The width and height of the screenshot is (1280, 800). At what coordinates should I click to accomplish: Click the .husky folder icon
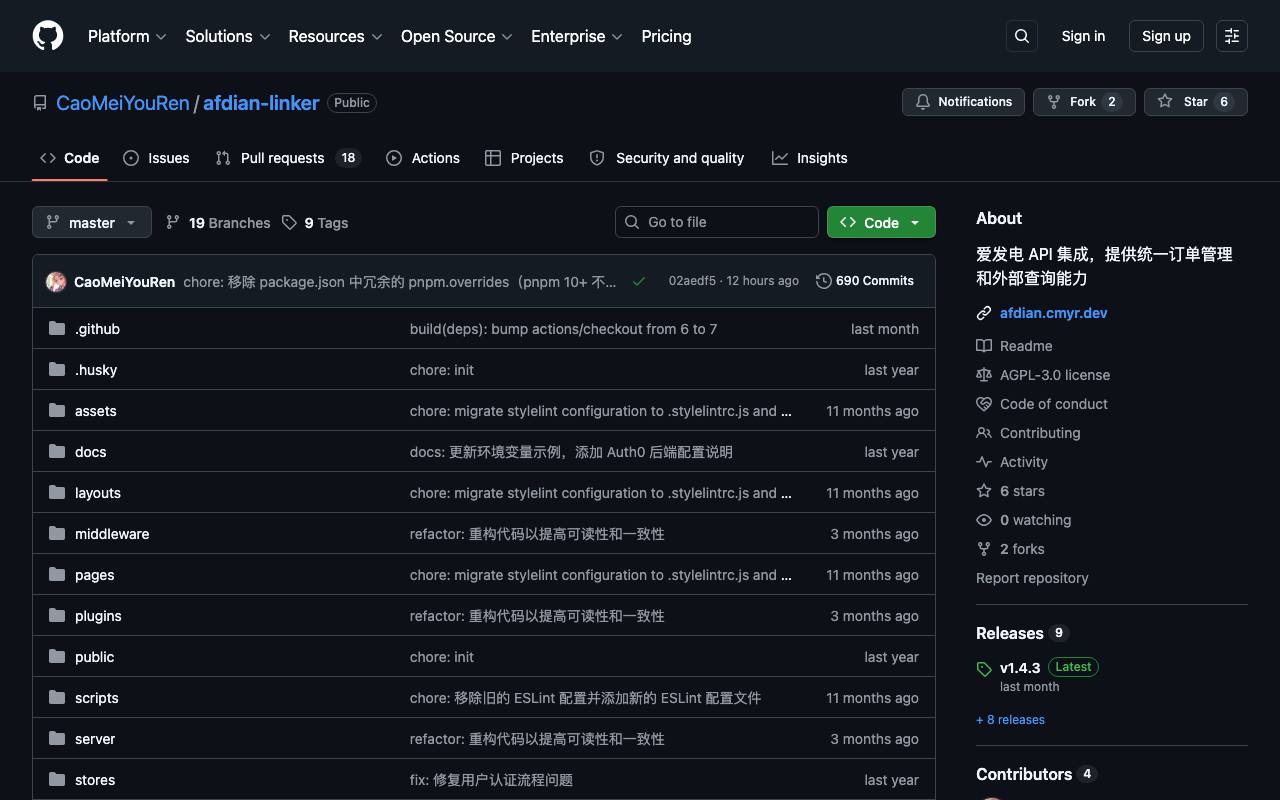click(57, 370)
